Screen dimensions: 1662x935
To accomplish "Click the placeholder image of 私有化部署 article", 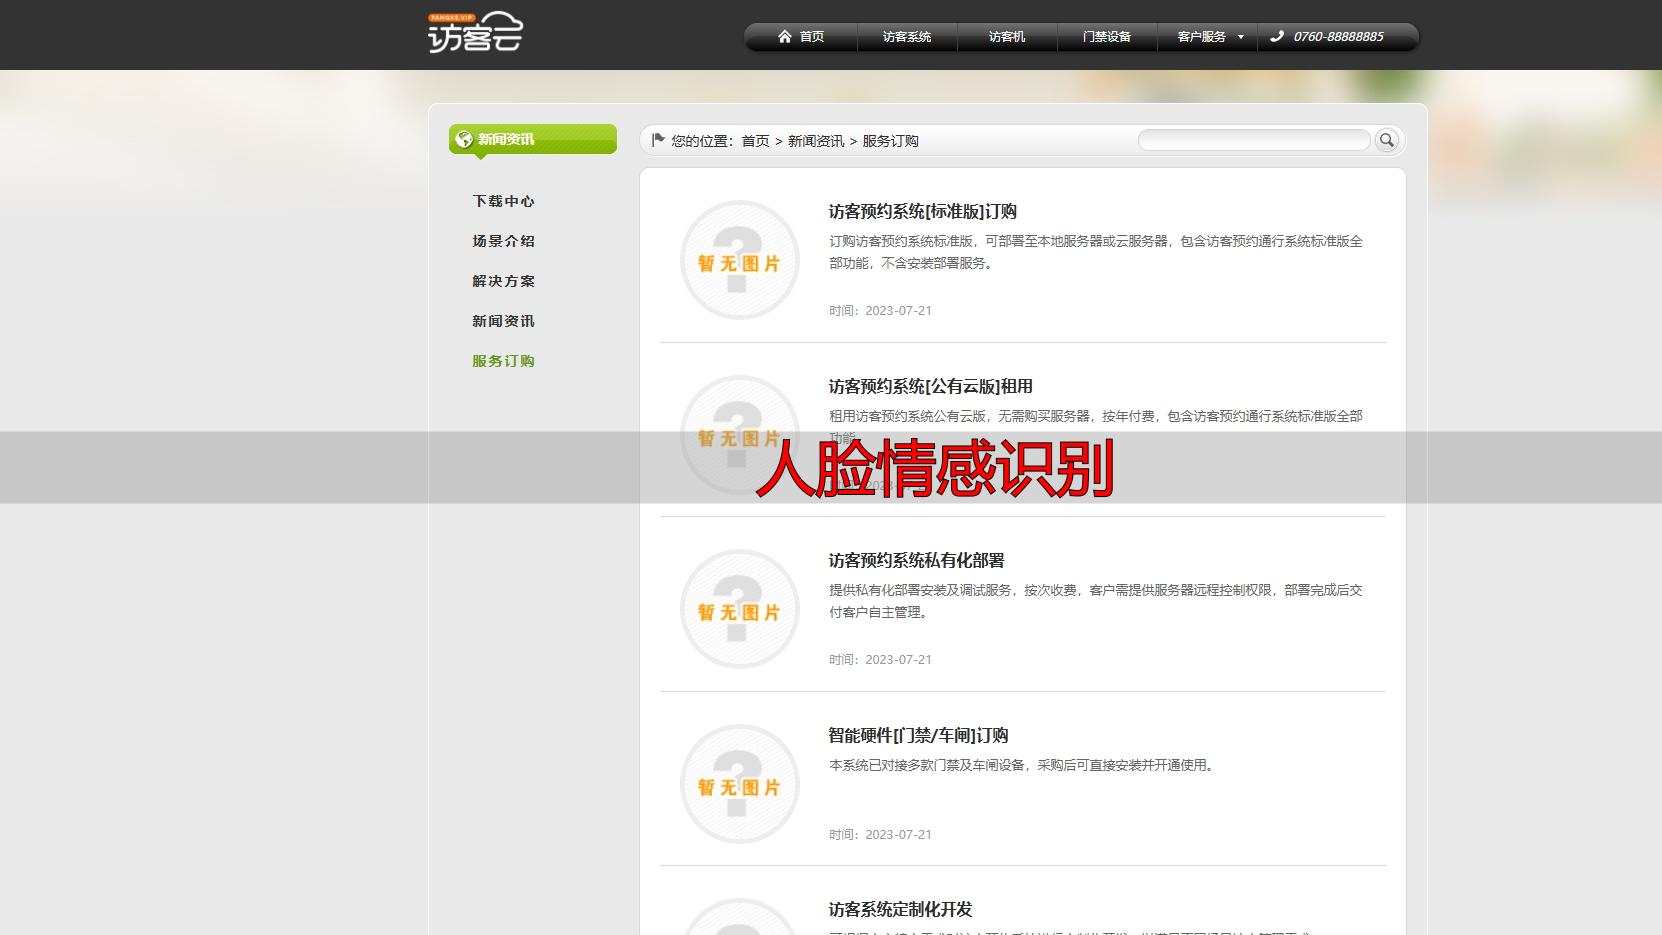I will 739,608.
